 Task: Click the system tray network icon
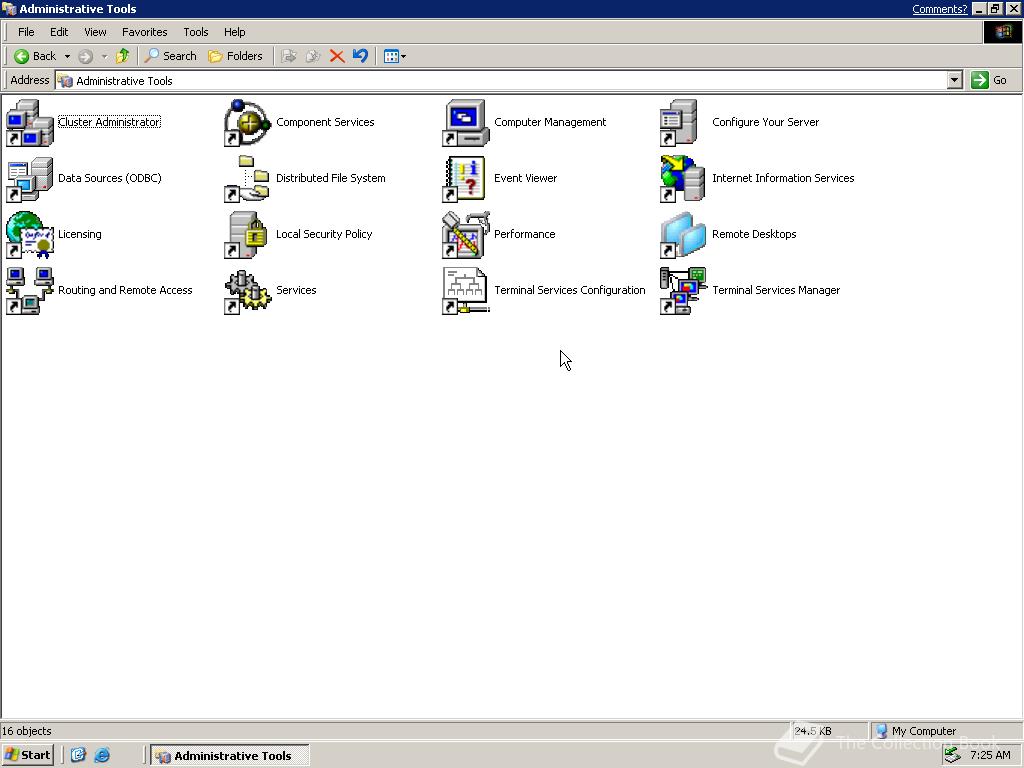coord(952,755)
